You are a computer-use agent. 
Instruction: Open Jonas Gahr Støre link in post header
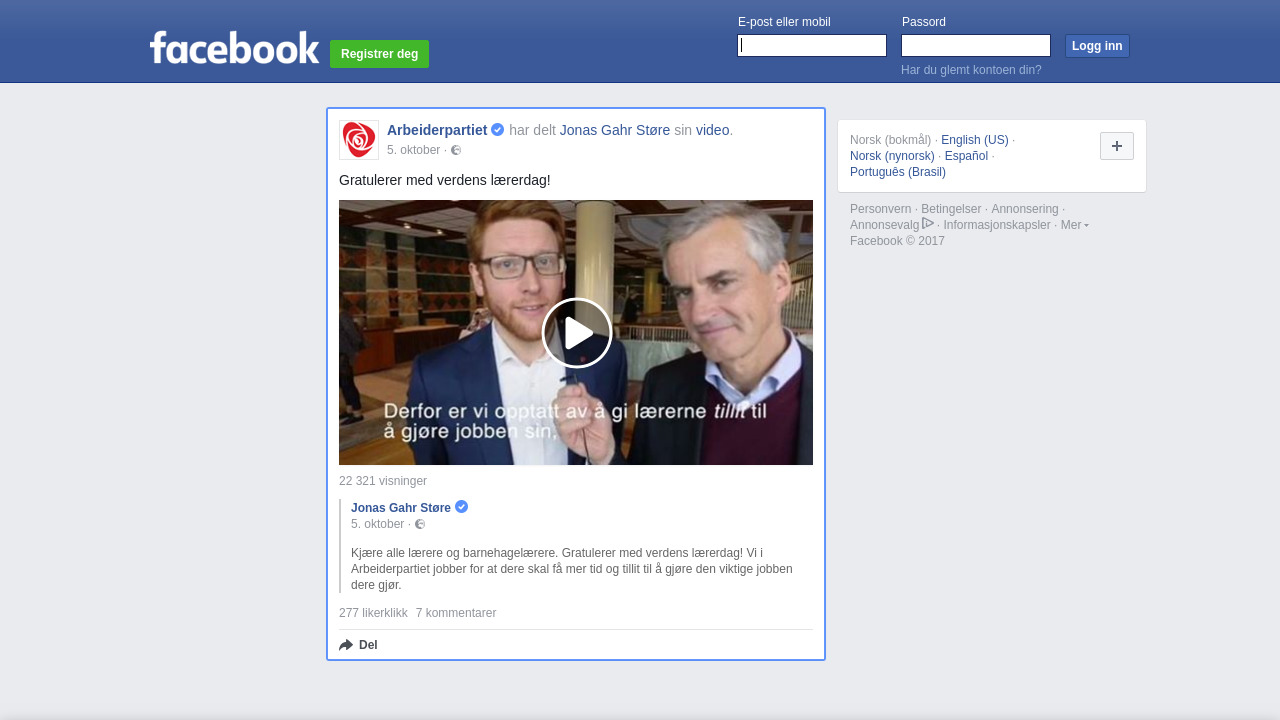(x=615, y=130)
